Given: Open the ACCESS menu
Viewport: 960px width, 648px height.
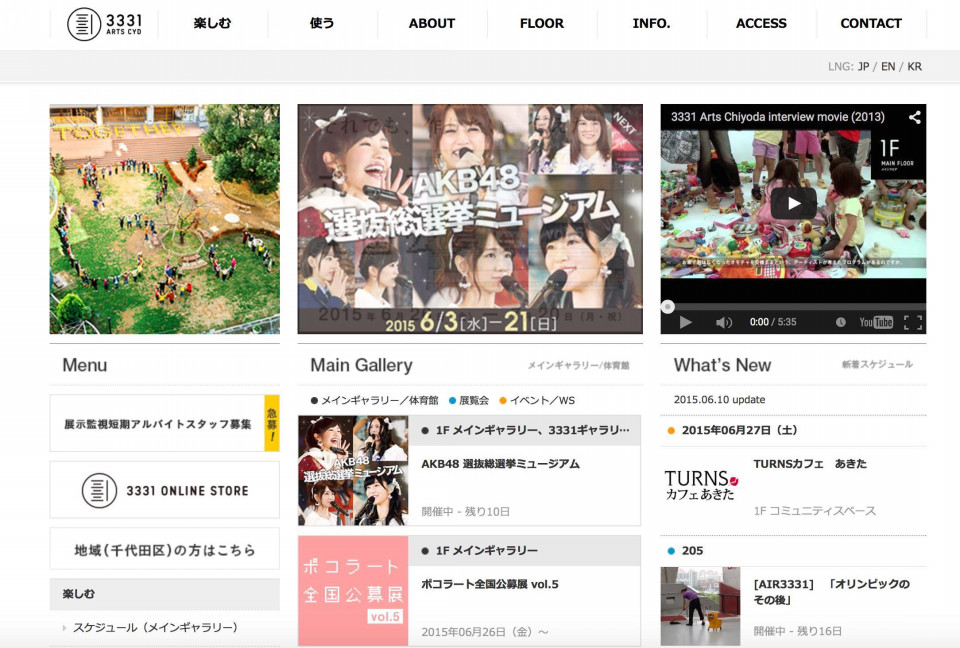Looking at the screenshot, I should point(761,23).
